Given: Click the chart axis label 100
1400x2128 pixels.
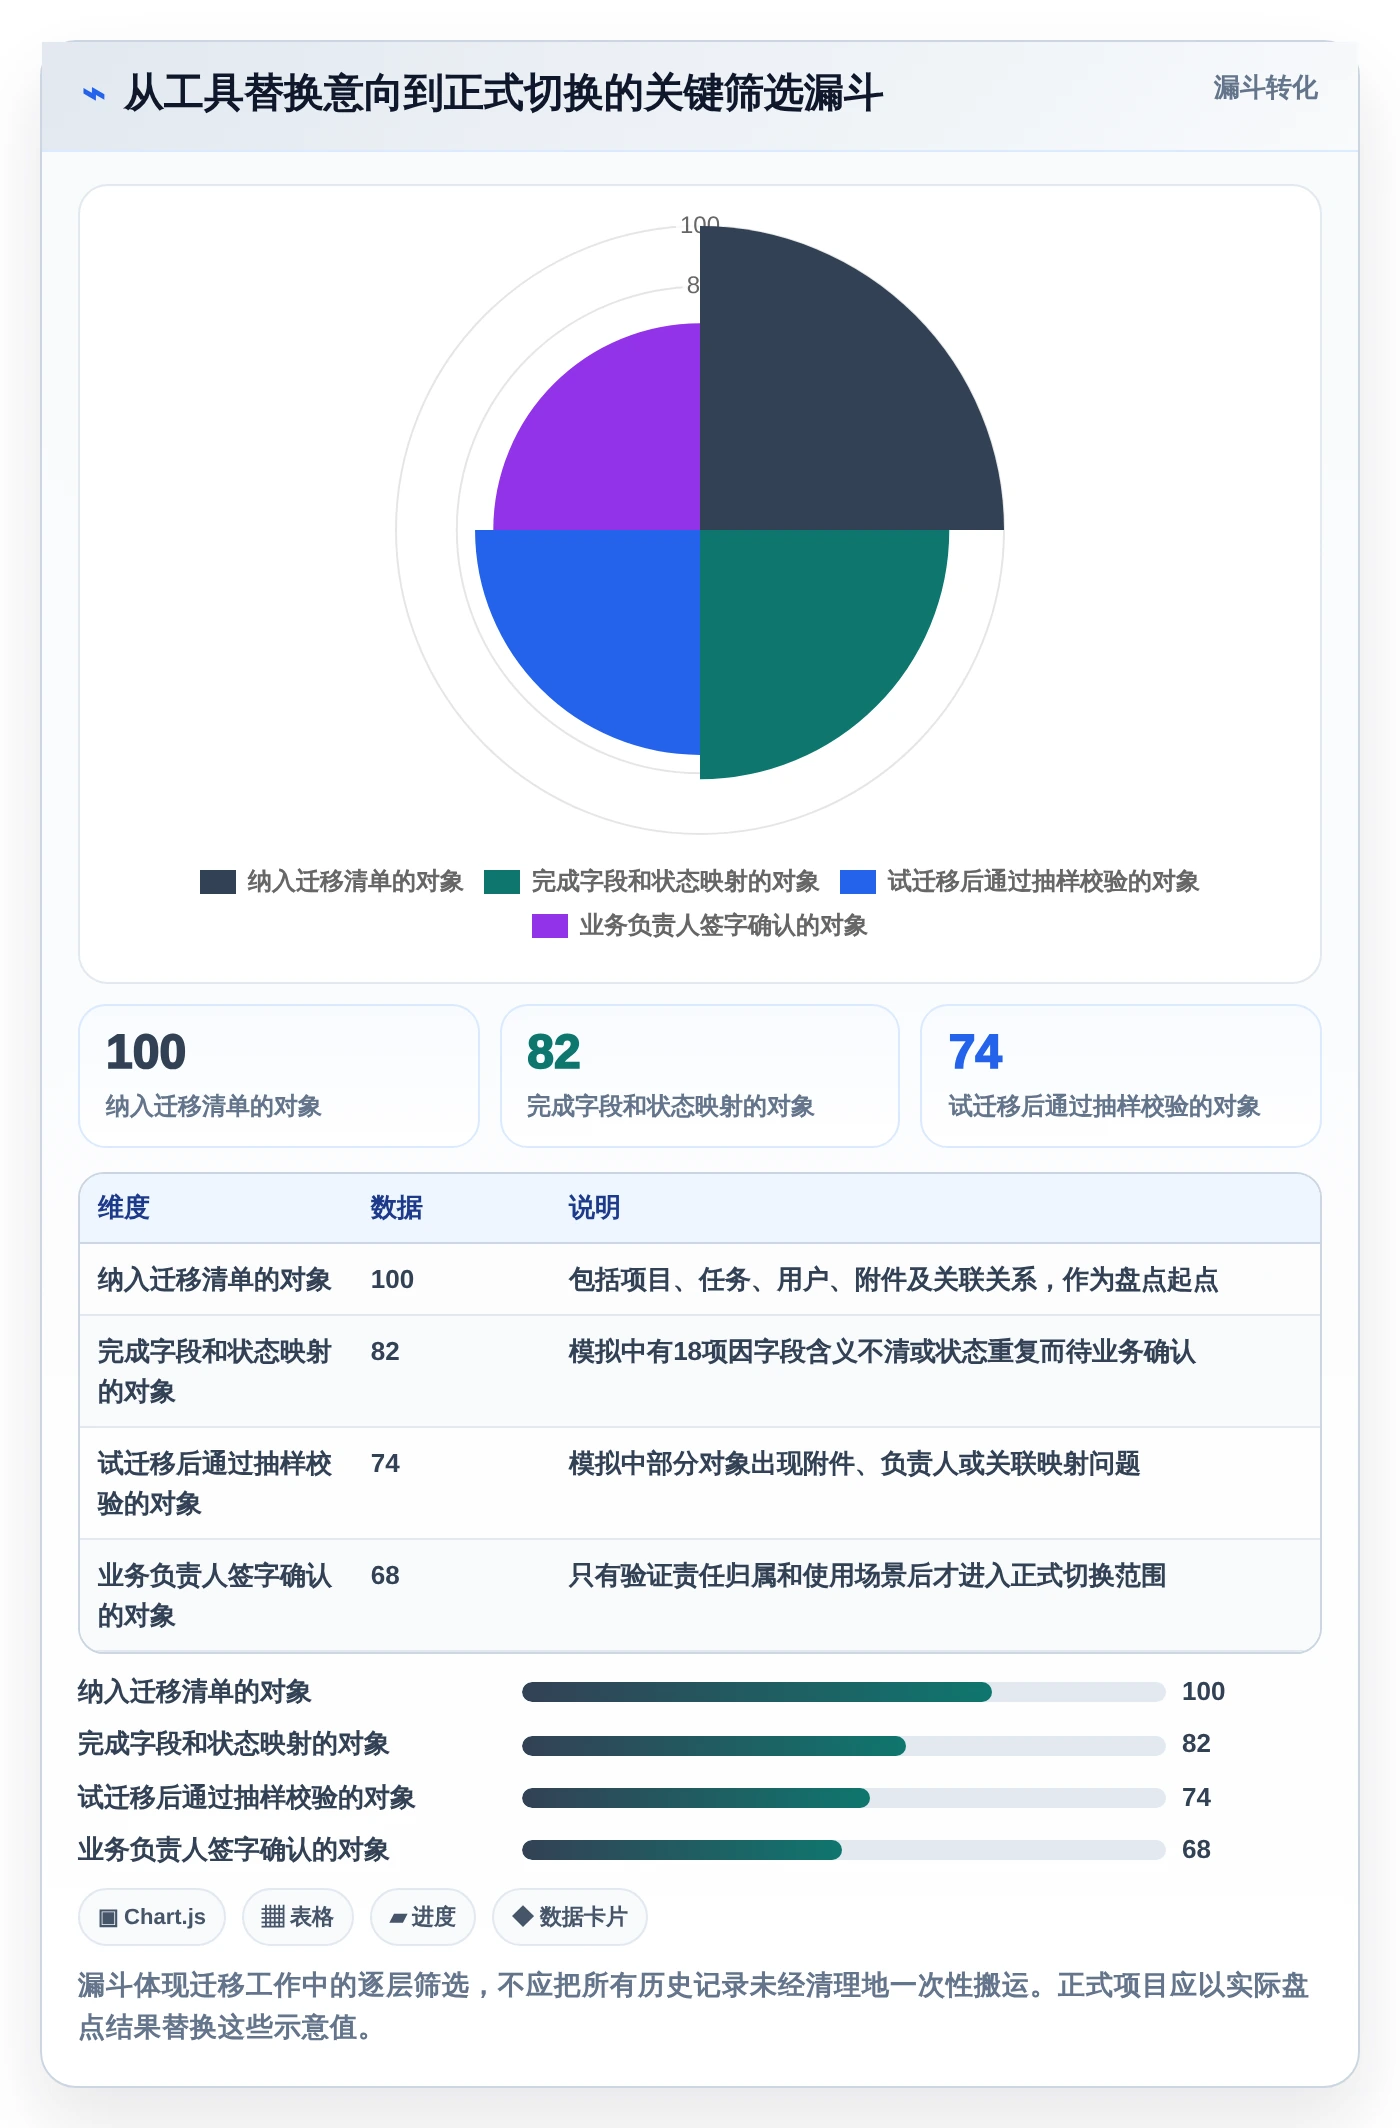Looking at the screenshot, I should [x=700, y=225].
